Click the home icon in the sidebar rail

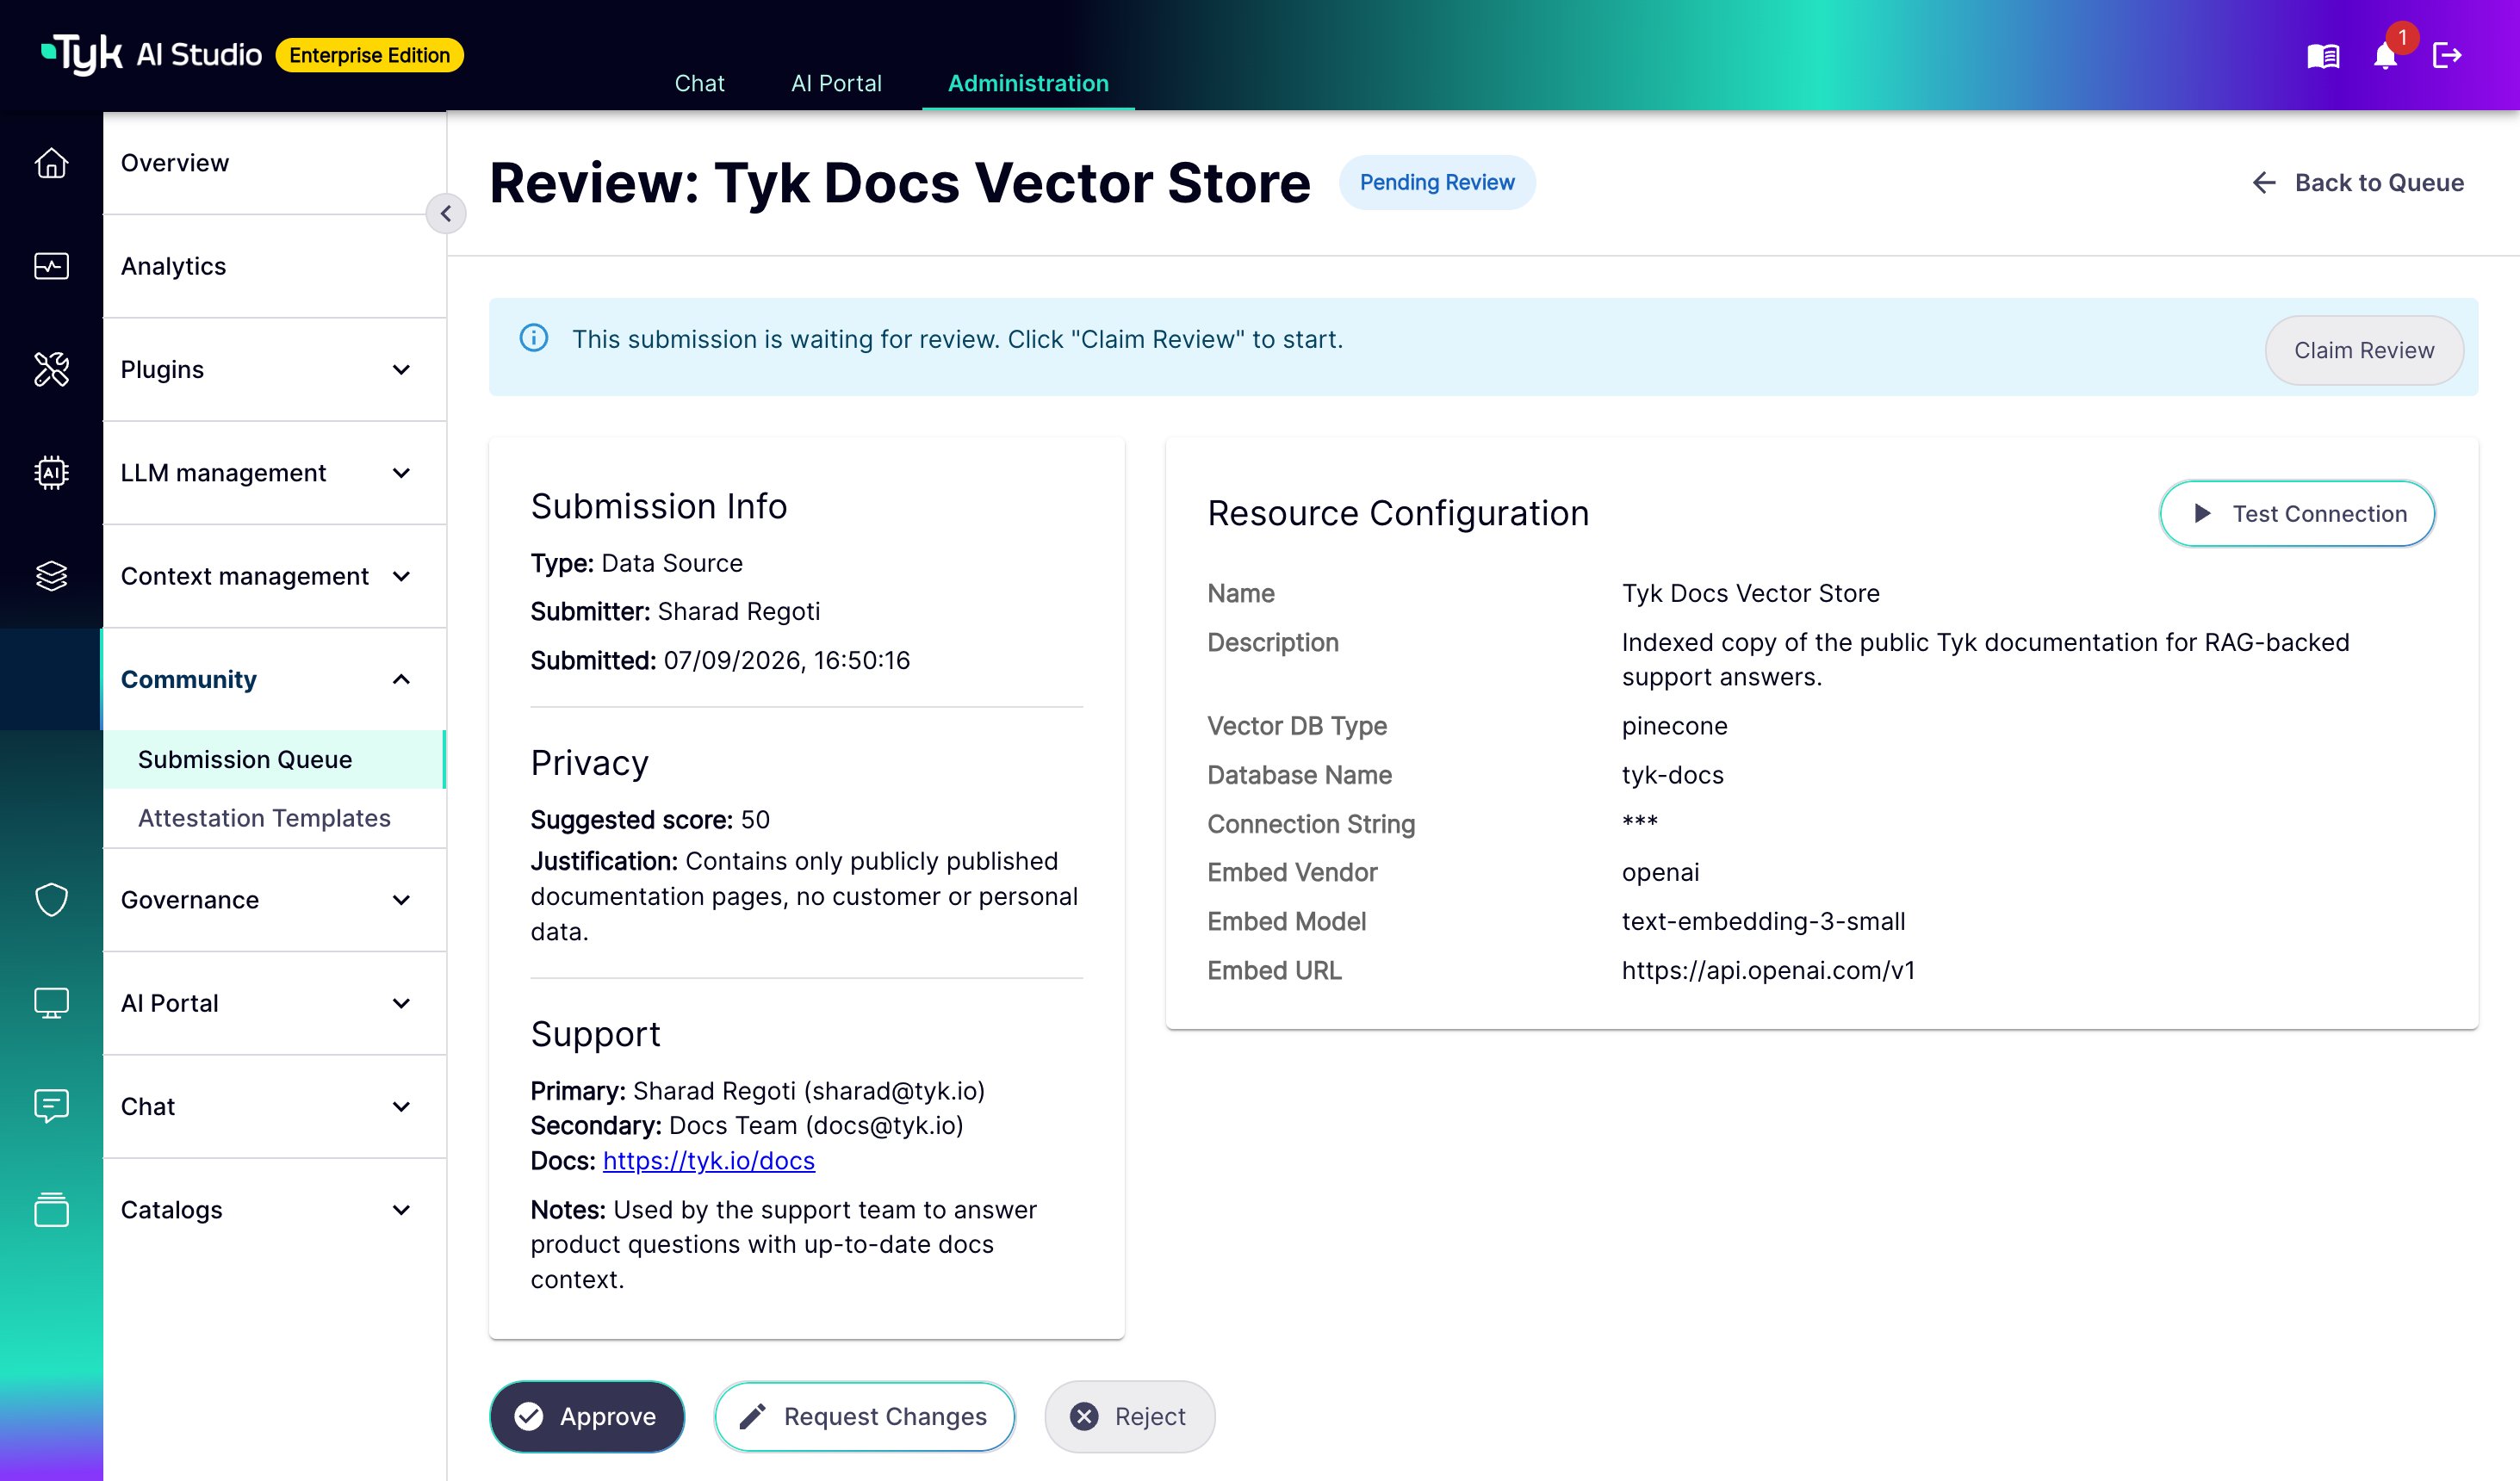[x=51, y=163]
